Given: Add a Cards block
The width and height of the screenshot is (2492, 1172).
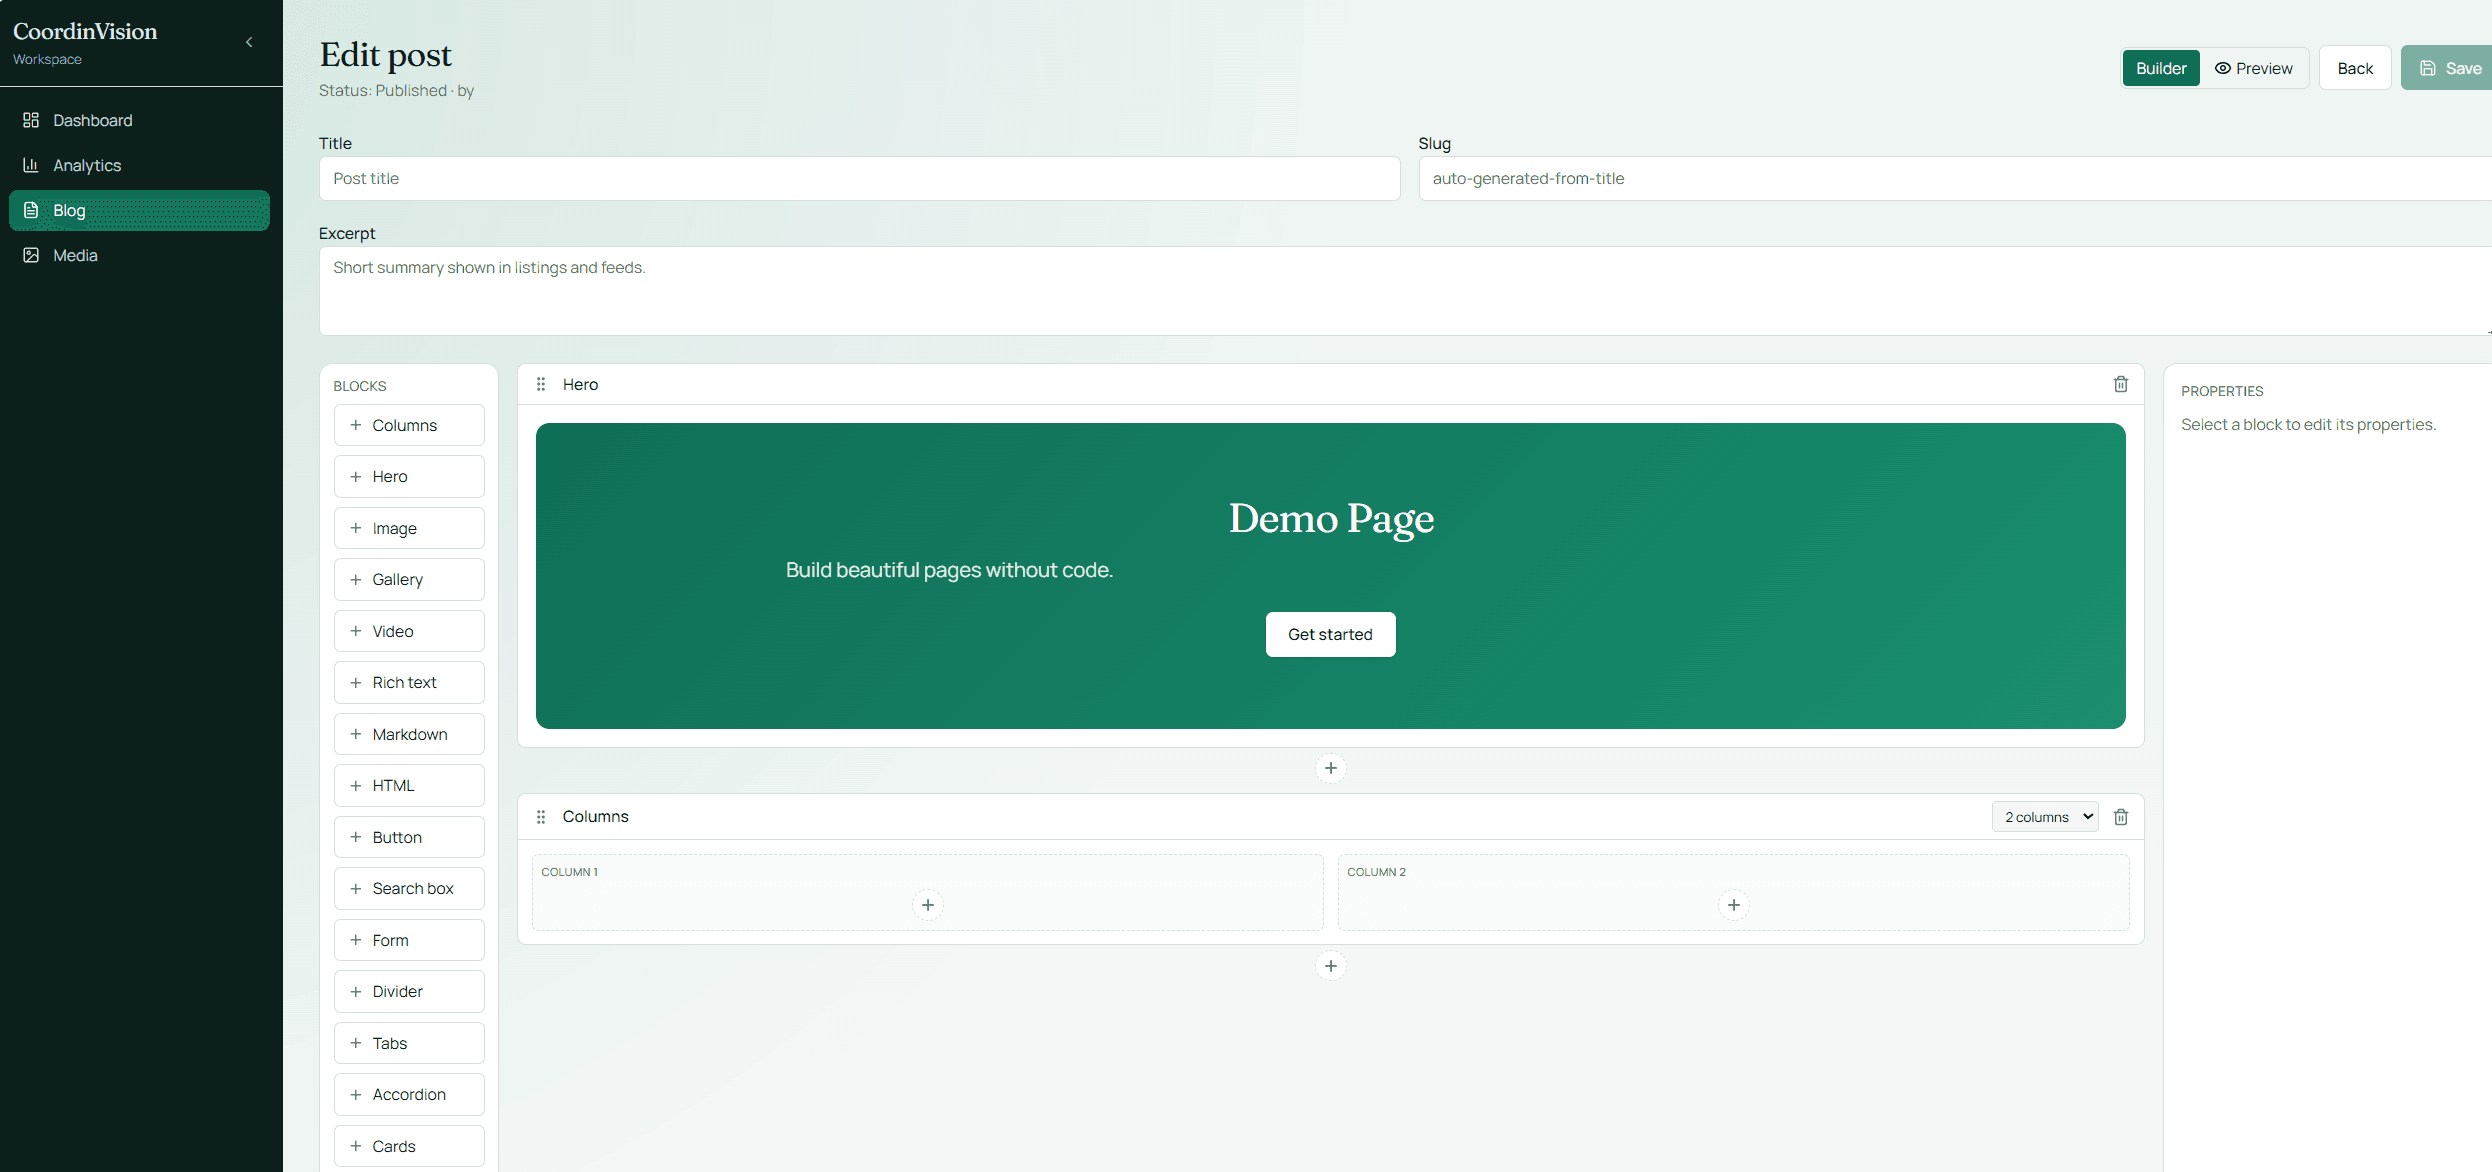Looking at the screenshot, I should click(409, 1146).
